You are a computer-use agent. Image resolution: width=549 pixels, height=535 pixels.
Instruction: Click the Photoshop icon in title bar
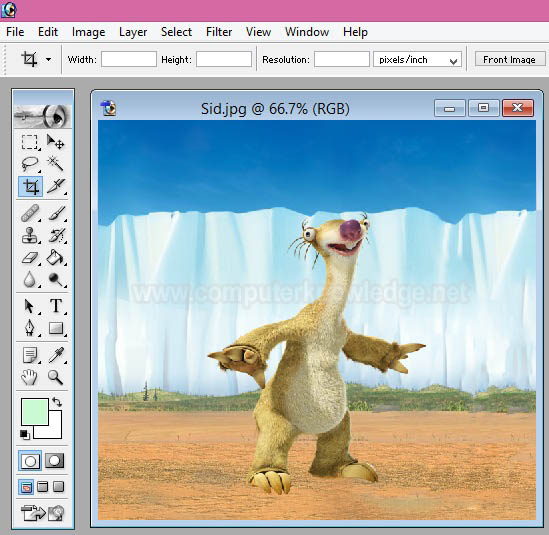[8, 10]
